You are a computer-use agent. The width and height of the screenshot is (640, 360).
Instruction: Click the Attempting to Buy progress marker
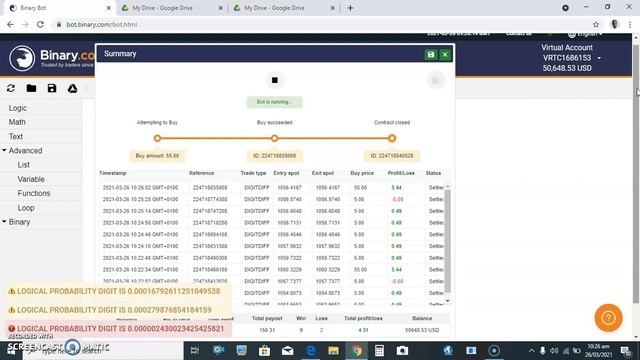(x=158, y=138)
